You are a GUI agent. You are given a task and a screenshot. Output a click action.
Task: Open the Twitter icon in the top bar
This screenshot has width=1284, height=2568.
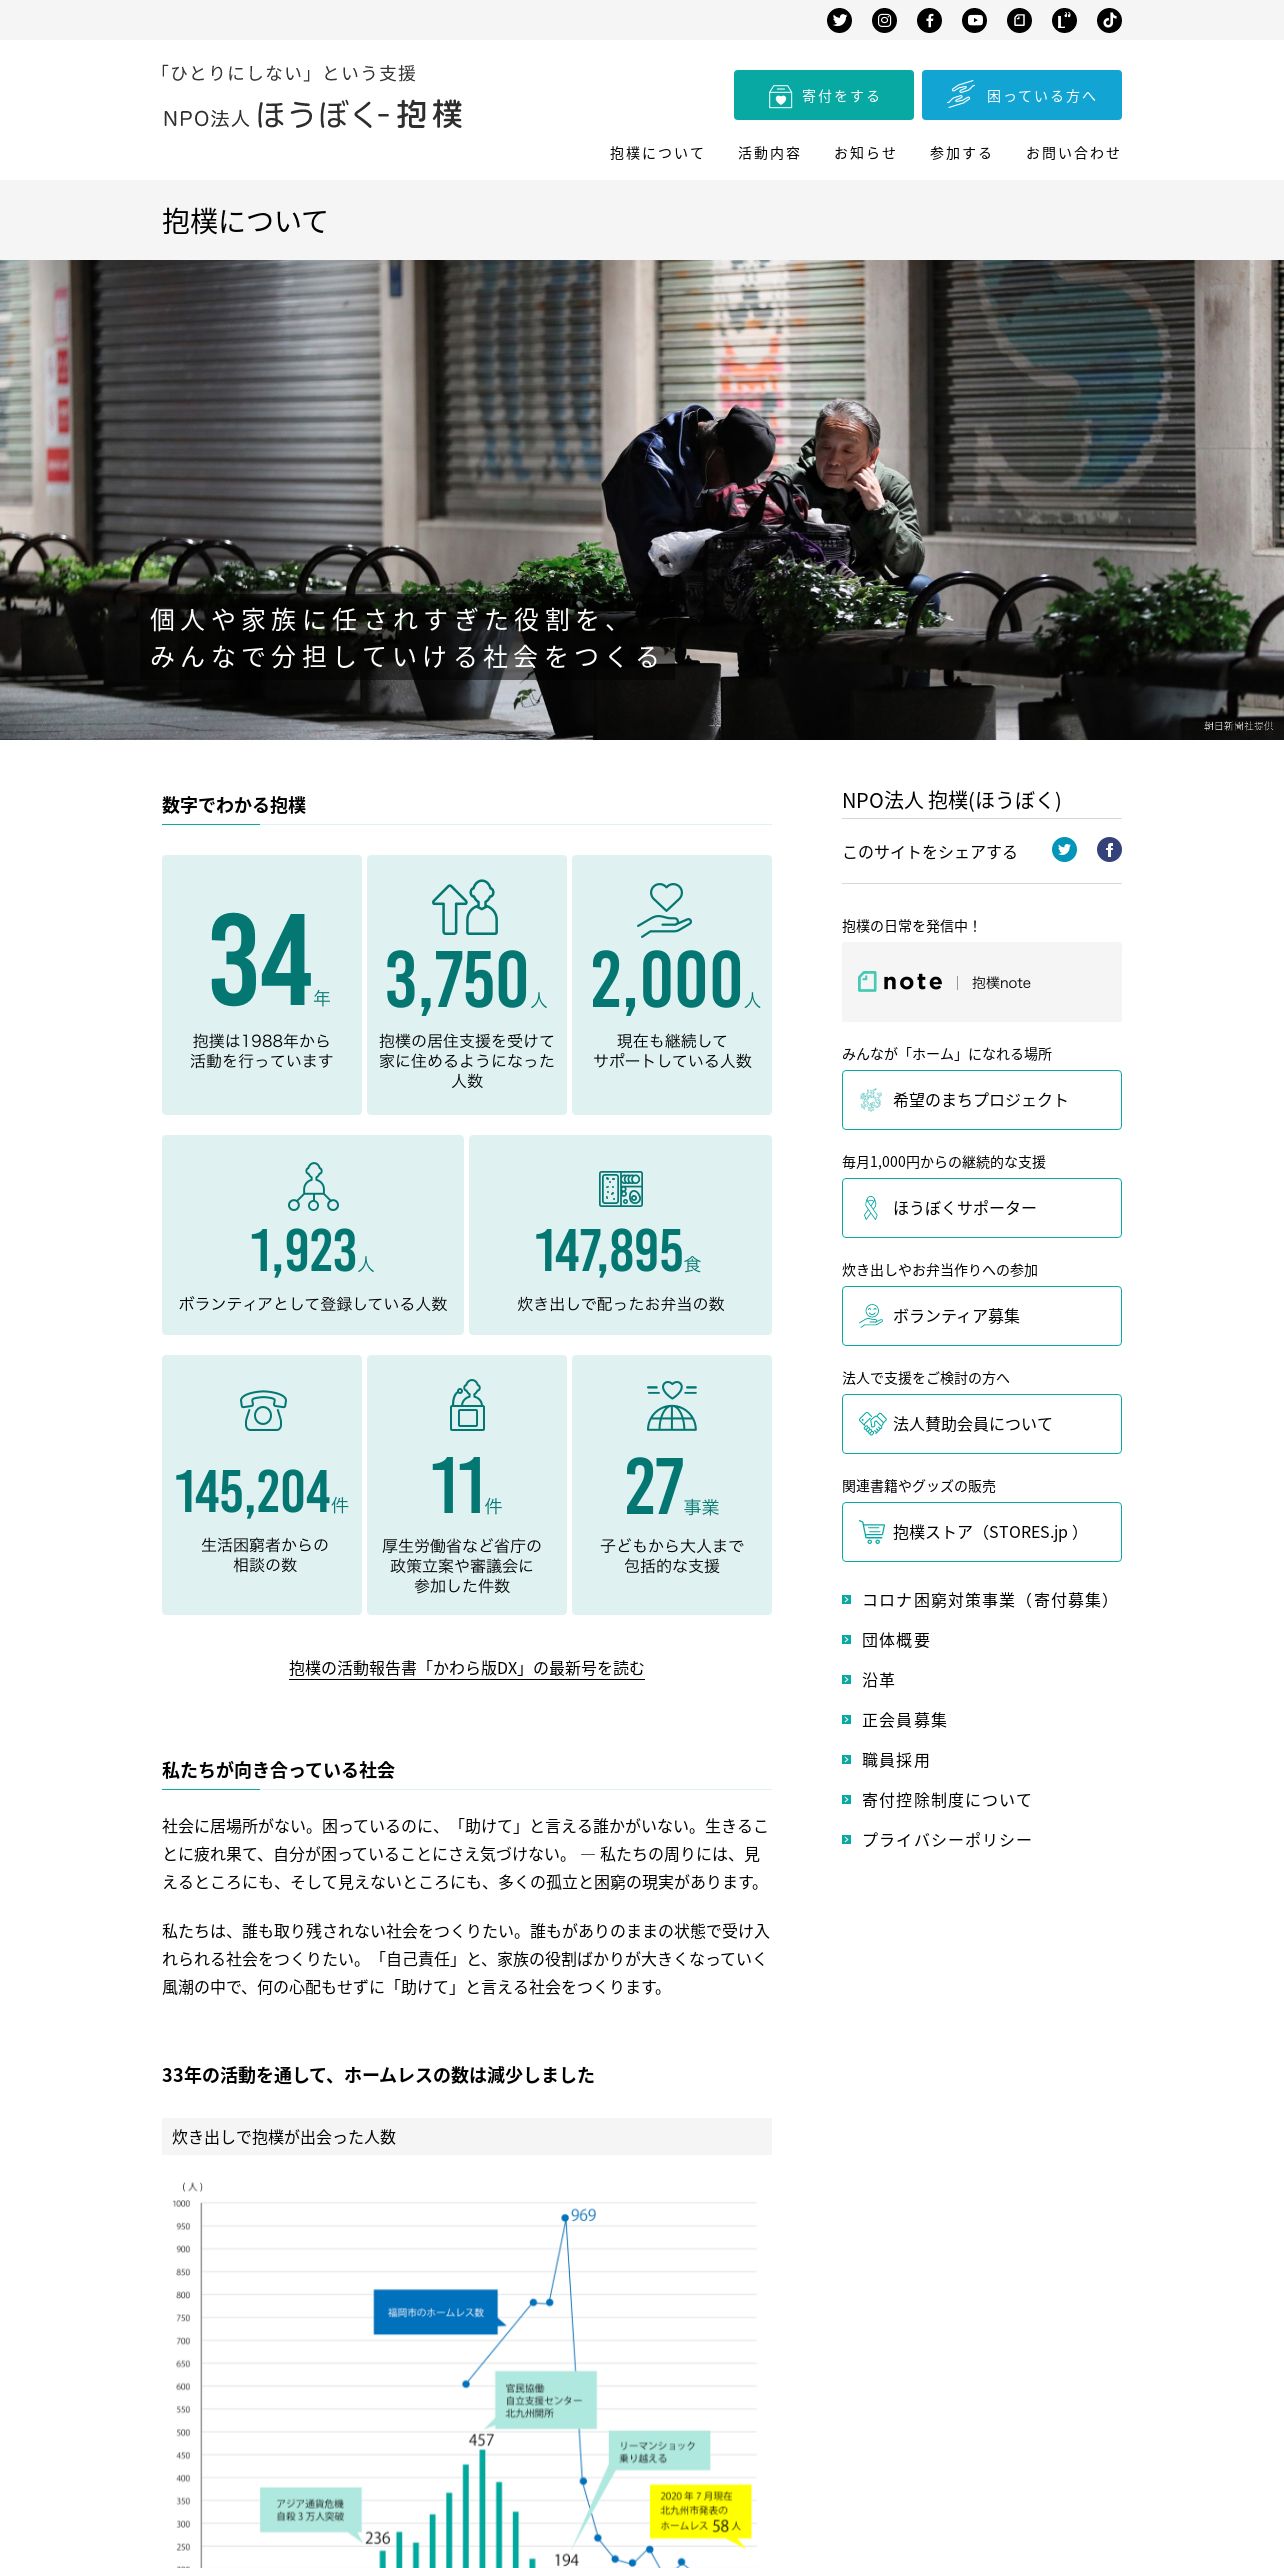839,20
